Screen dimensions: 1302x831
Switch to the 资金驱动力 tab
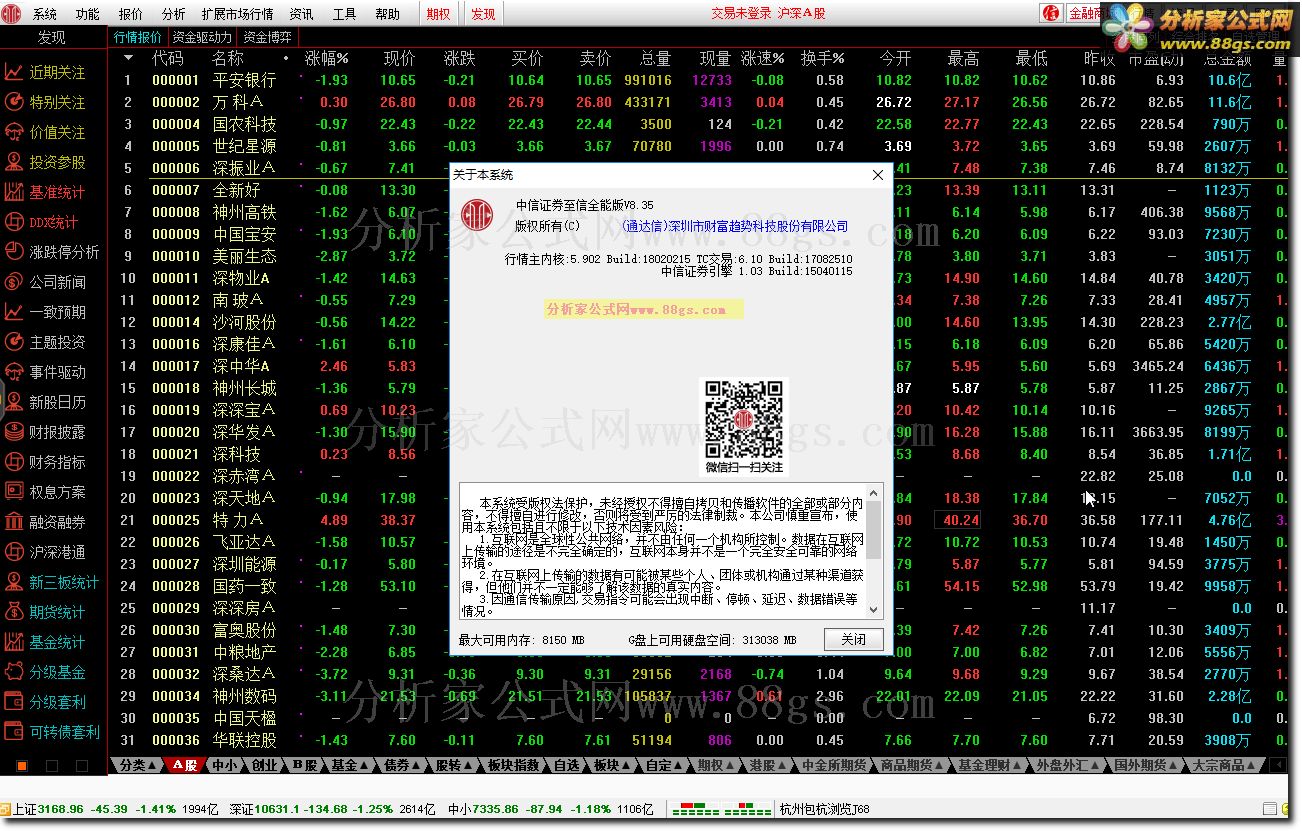point(202,37)
